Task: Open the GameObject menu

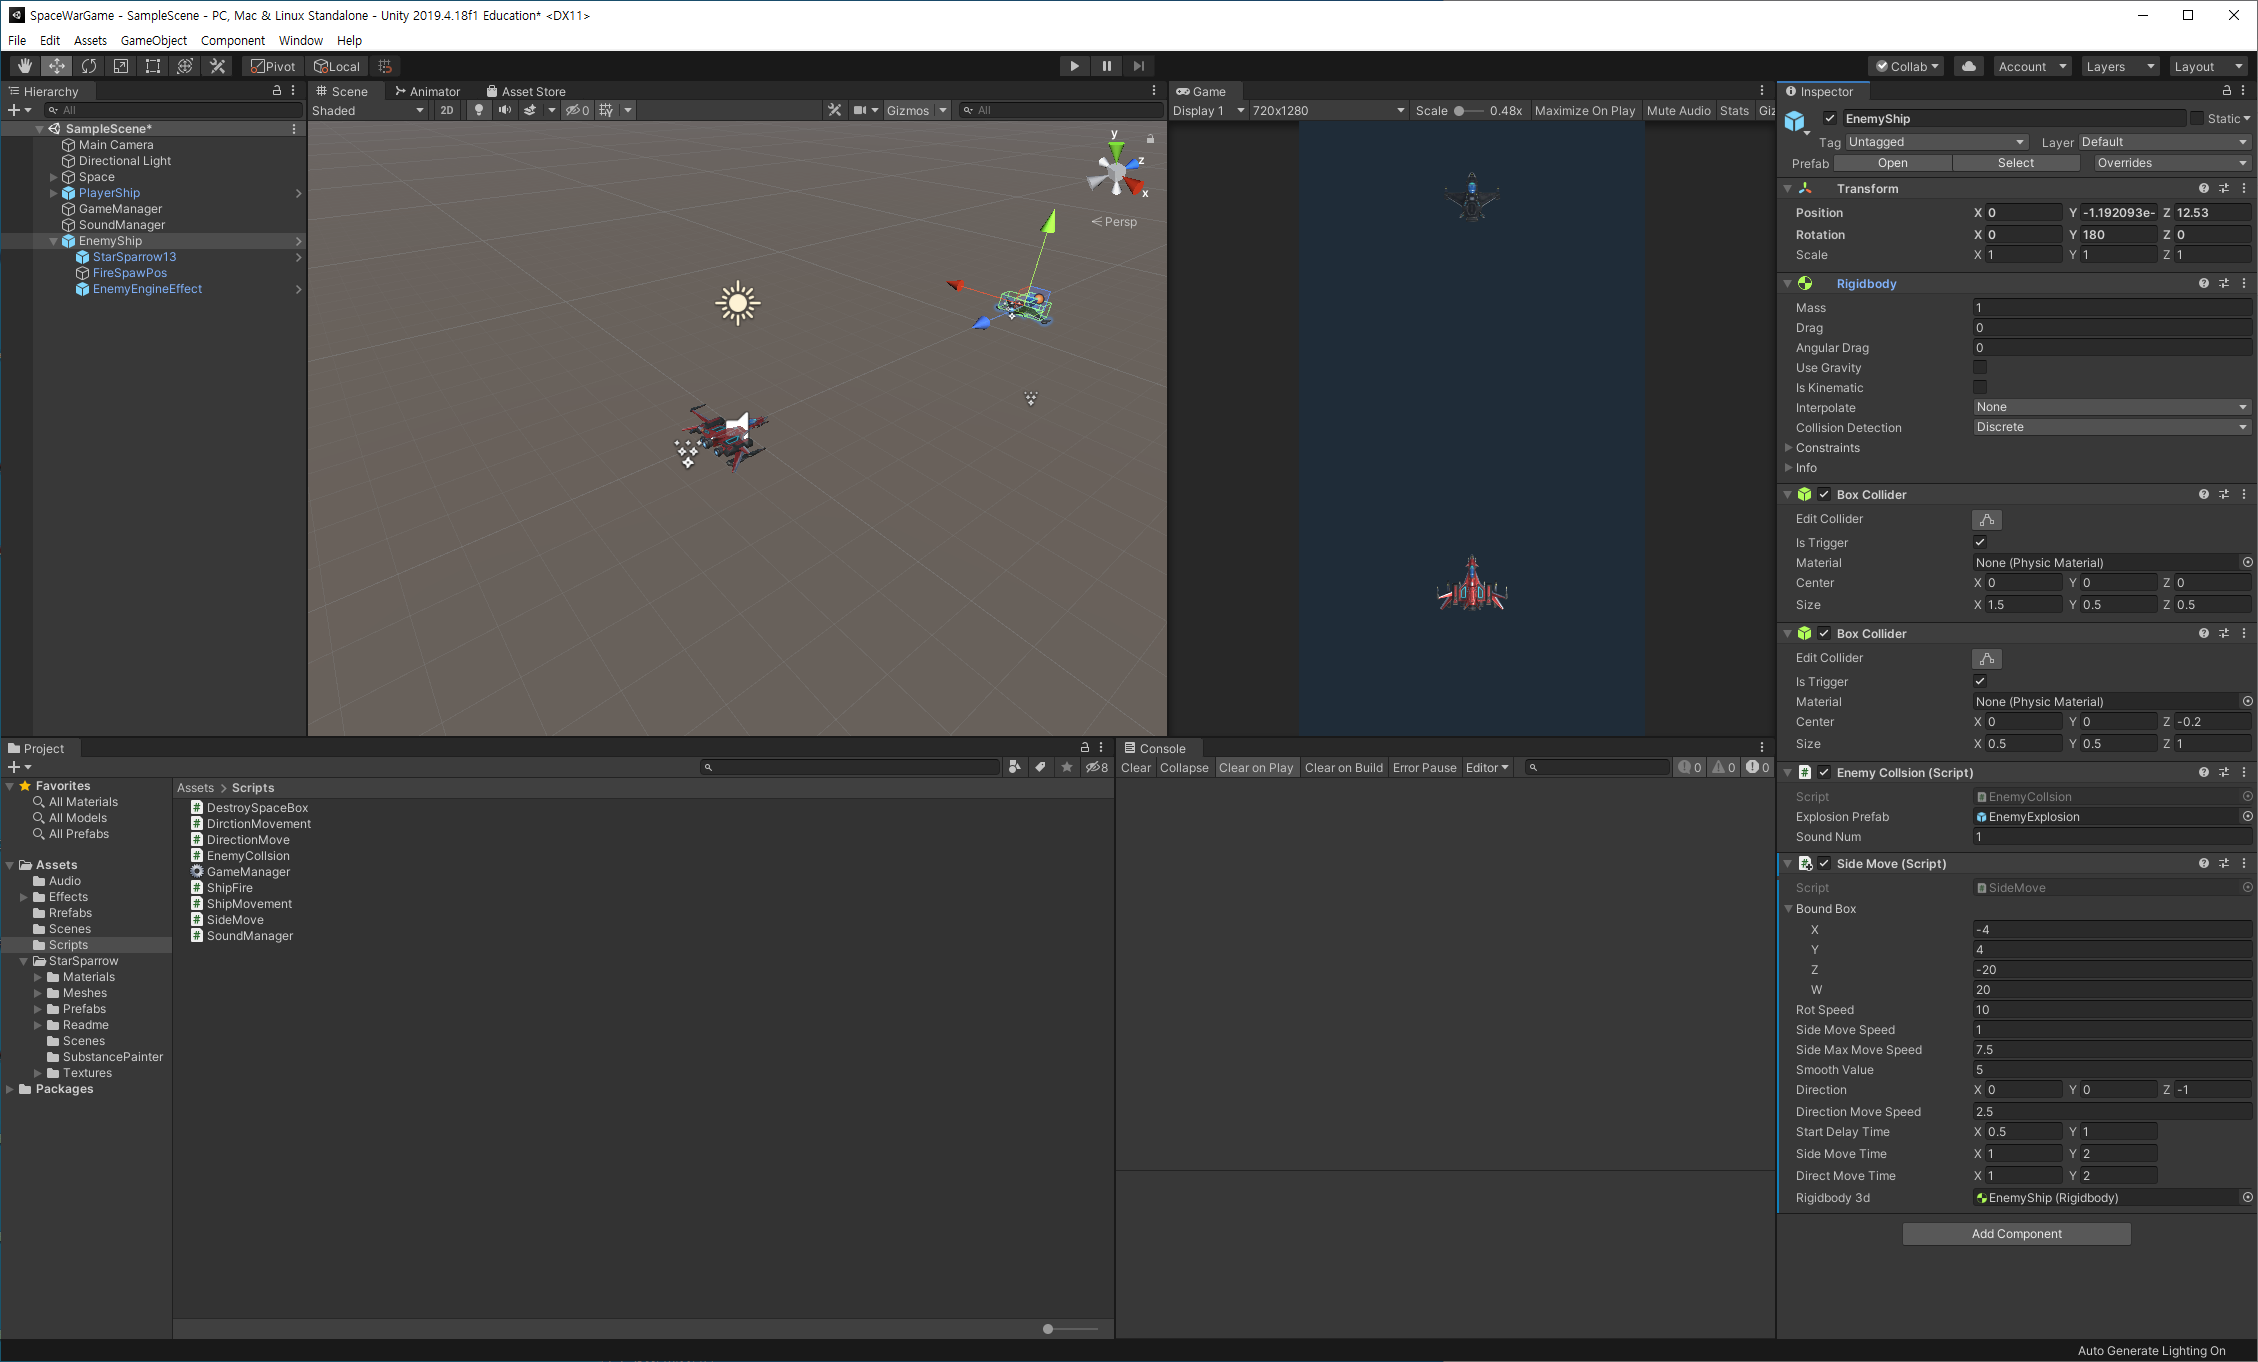Action: coord(153,40)
